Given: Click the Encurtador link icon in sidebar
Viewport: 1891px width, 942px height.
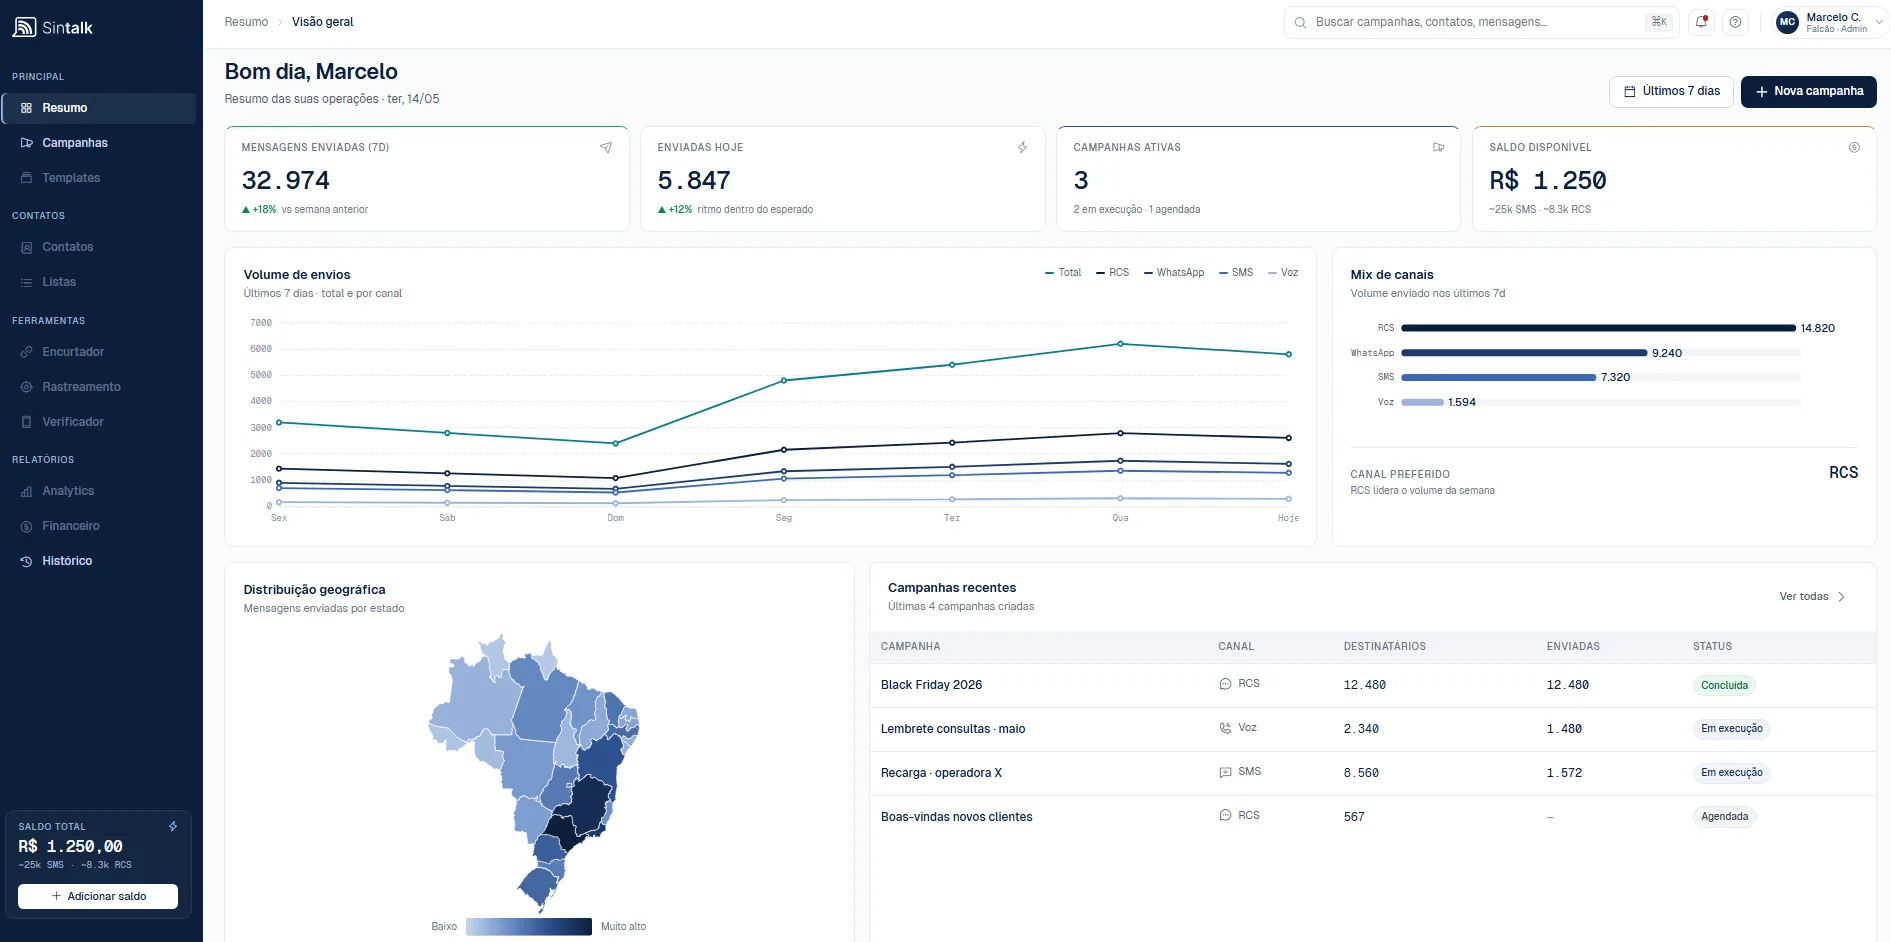Looking at the screenshot, I should pyautogui.click(x=26, y=352).
